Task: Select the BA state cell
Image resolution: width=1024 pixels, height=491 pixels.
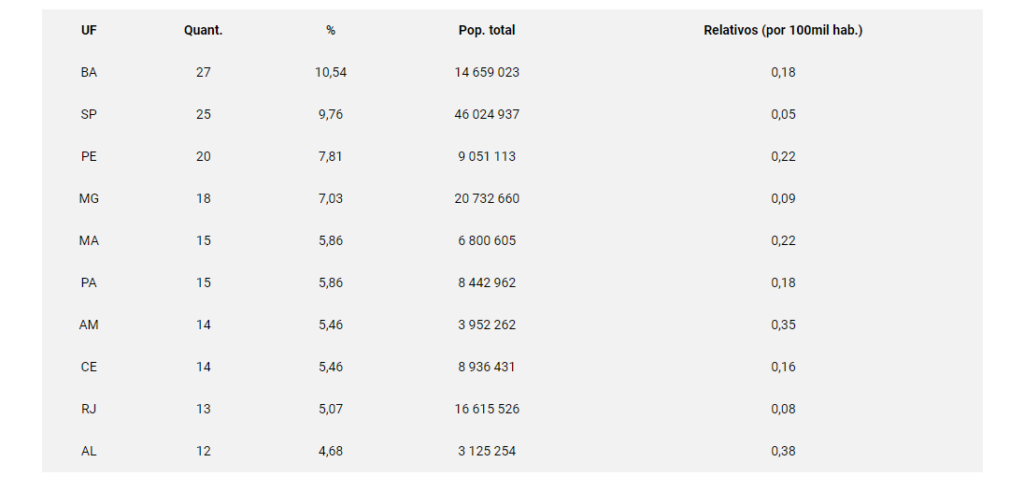Action: 89,72
